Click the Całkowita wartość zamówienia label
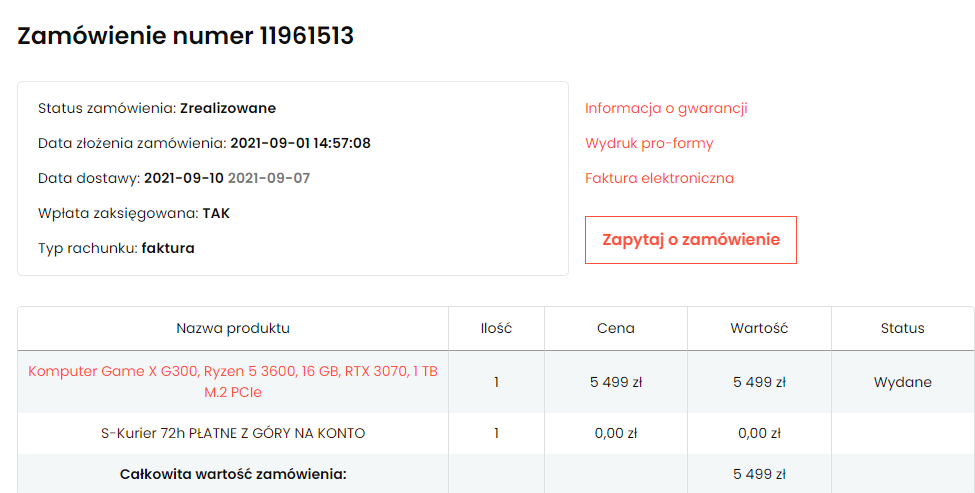This screenshot has width=975, height=493. 233,474
